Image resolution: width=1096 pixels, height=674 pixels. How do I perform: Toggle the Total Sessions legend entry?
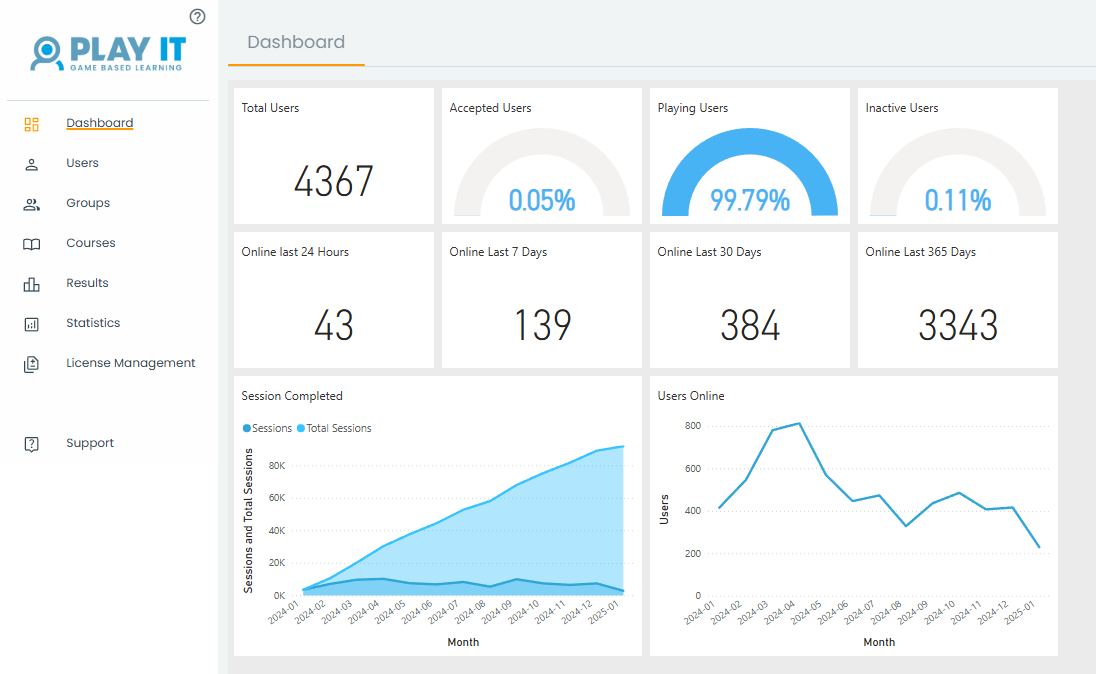click(335, 428)
